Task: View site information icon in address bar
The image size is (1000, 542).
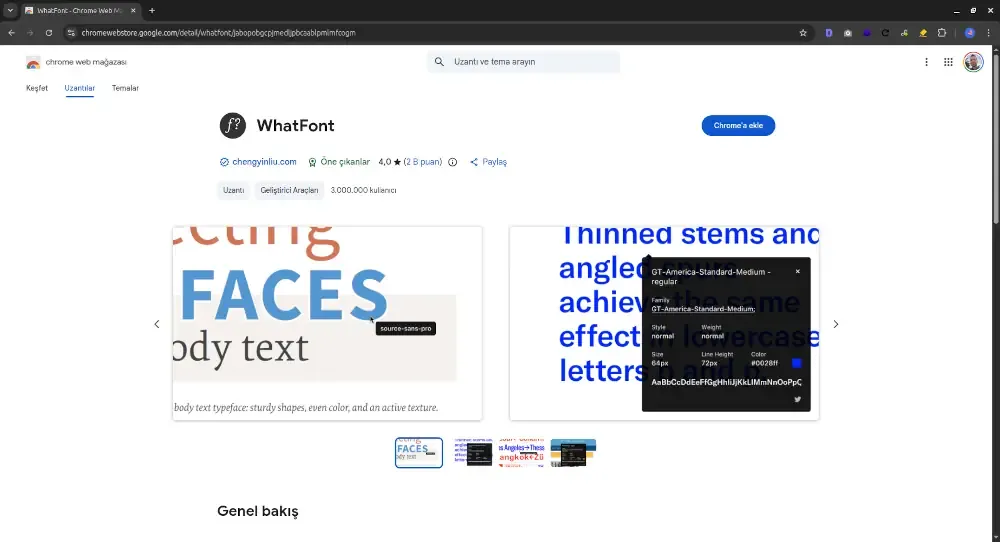Action: point(71,33)
